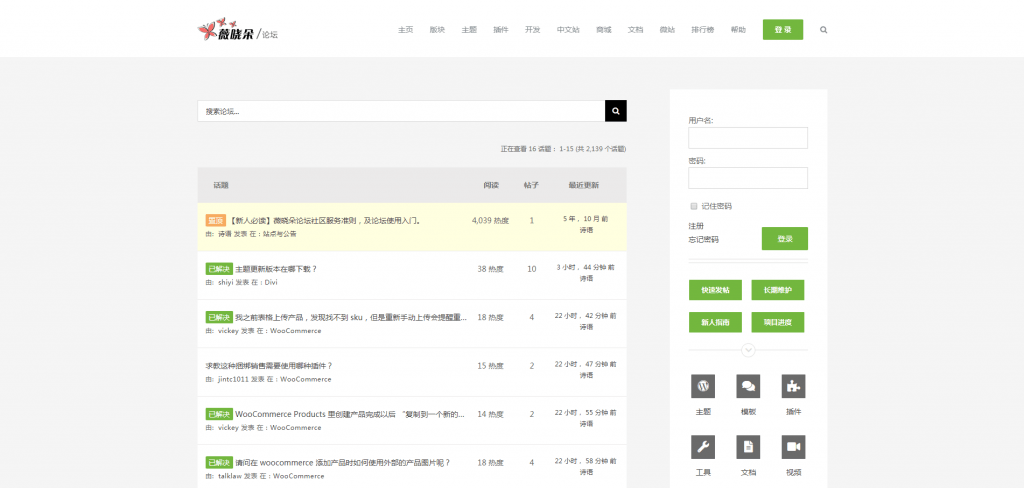Image resolution: width=1024 pixels, height=488 pixels.
Task: Click the 新人指南 button
Action: click(715, 322)
